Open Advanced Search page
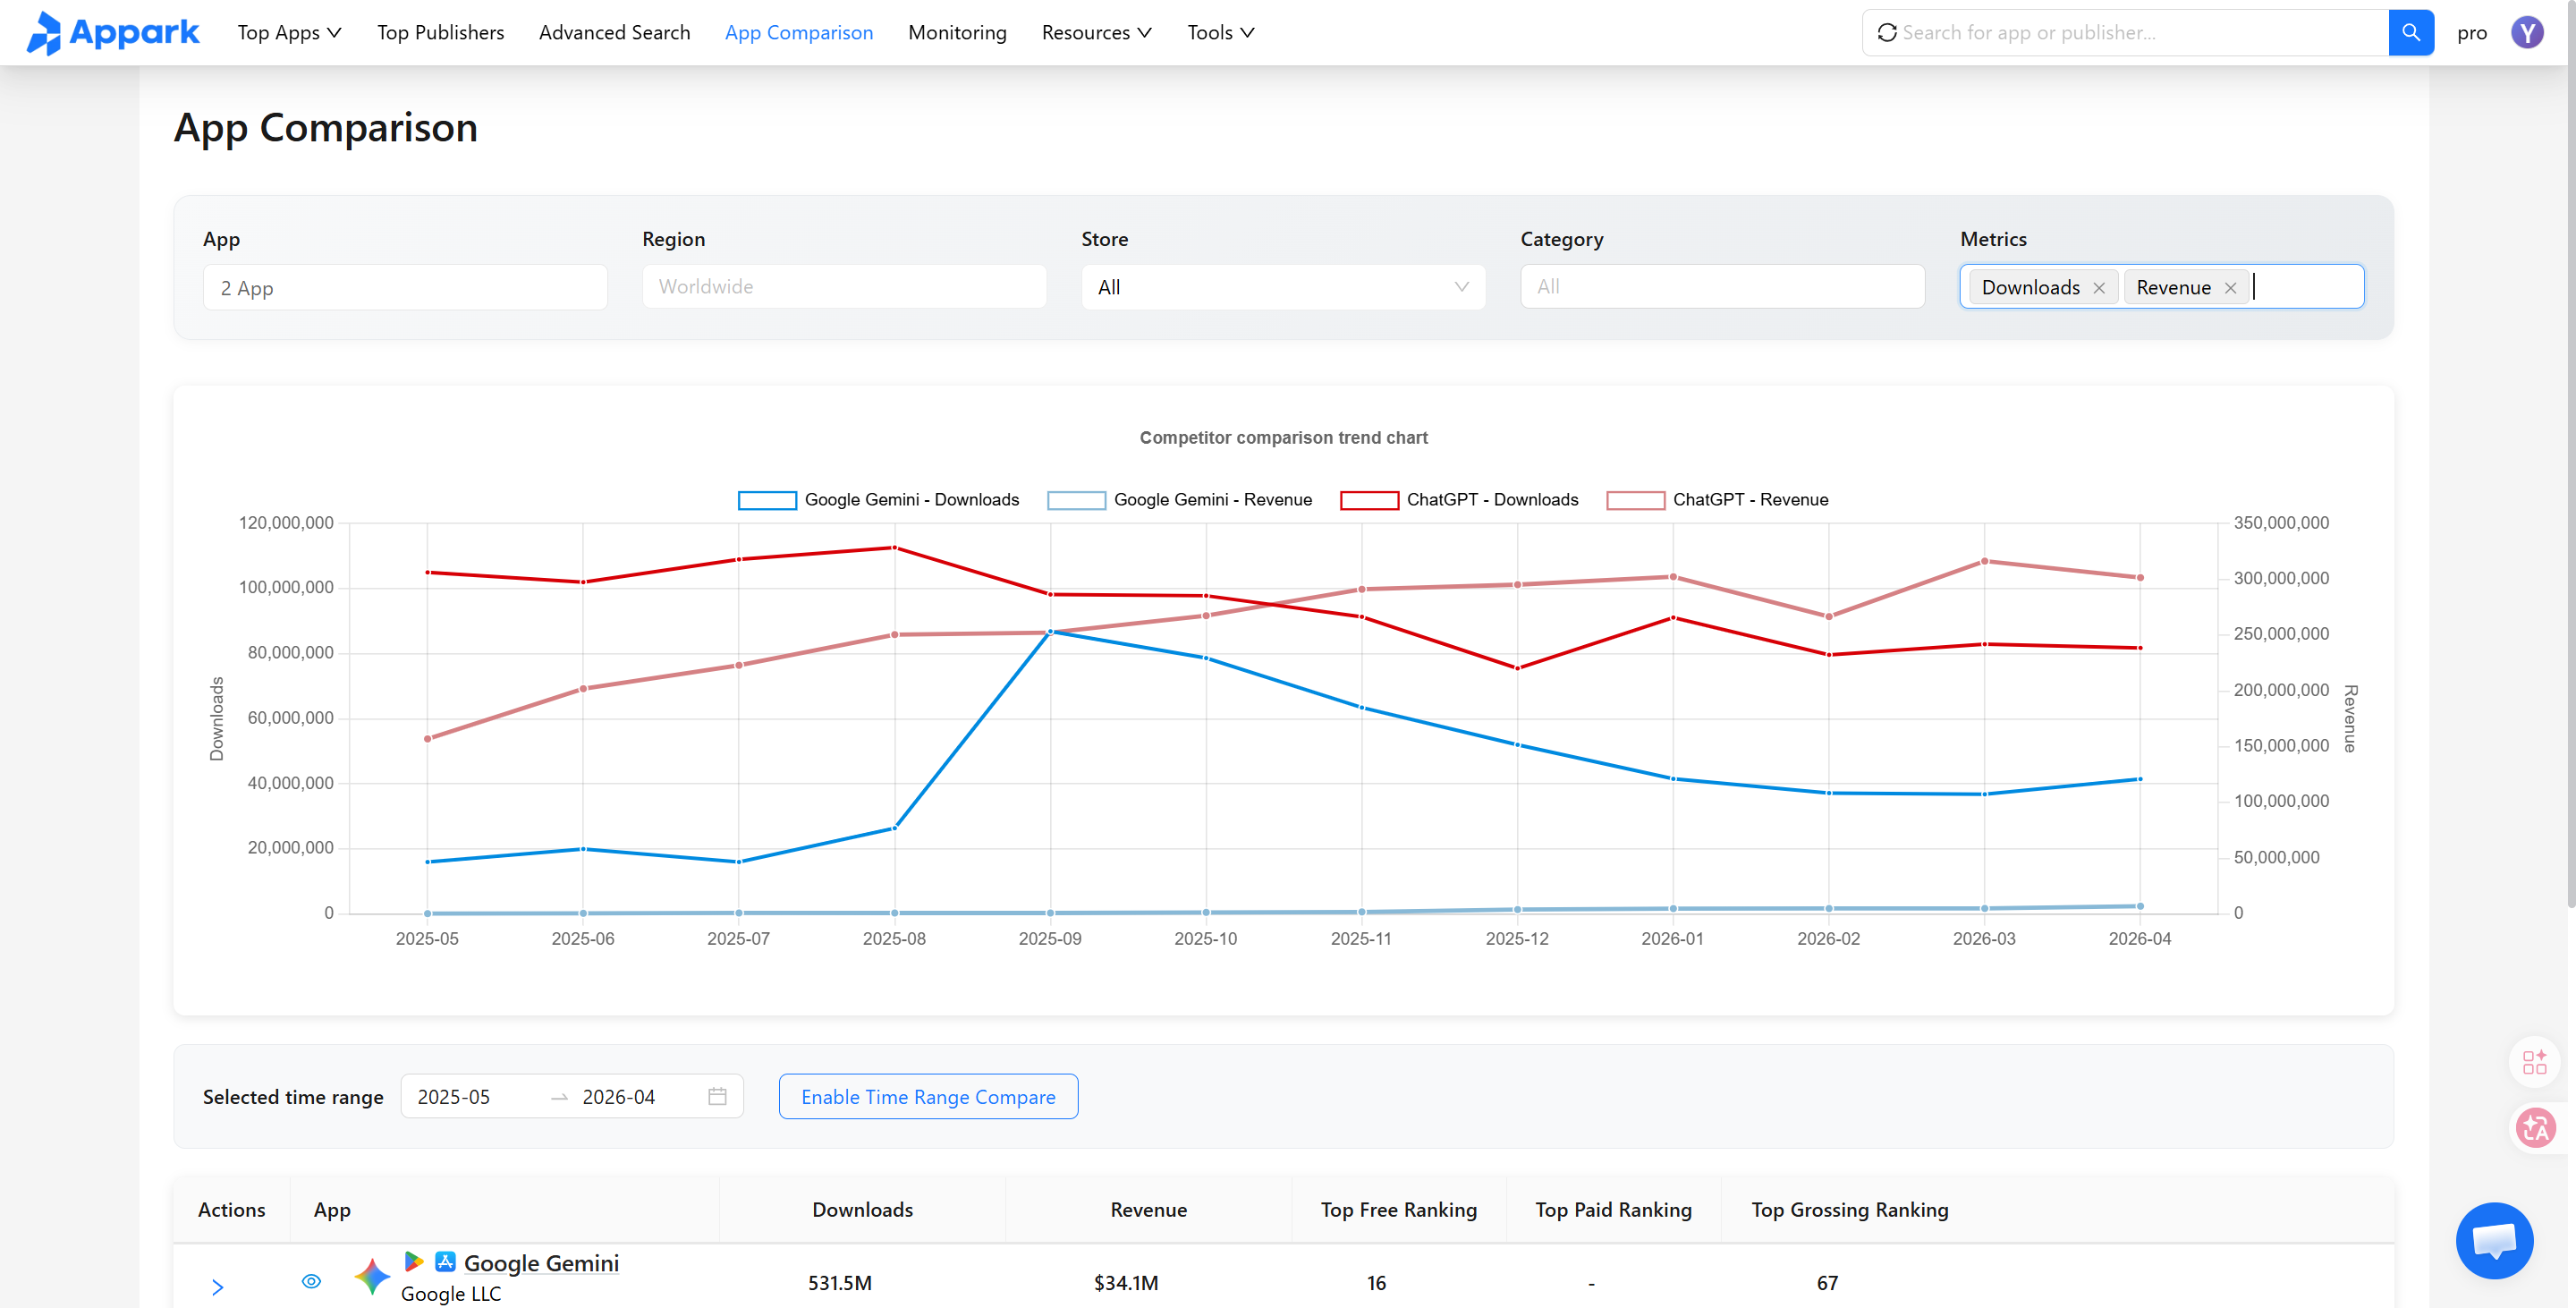 point(614,33)
